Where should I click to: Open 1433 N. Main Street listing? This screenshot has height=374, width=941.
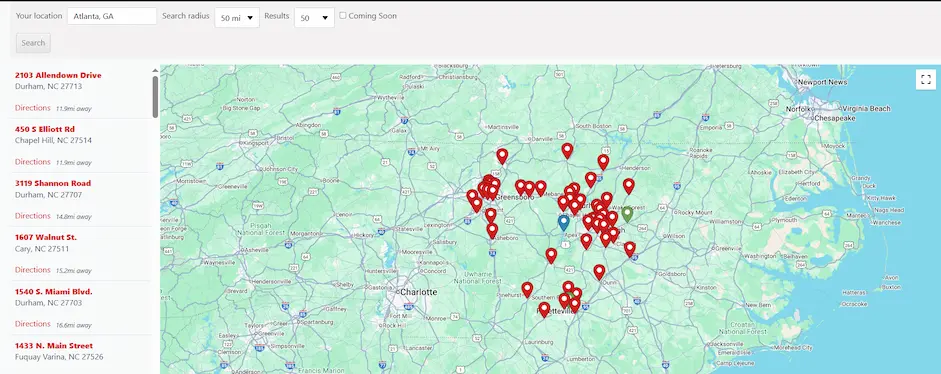(x=54, y=345)
